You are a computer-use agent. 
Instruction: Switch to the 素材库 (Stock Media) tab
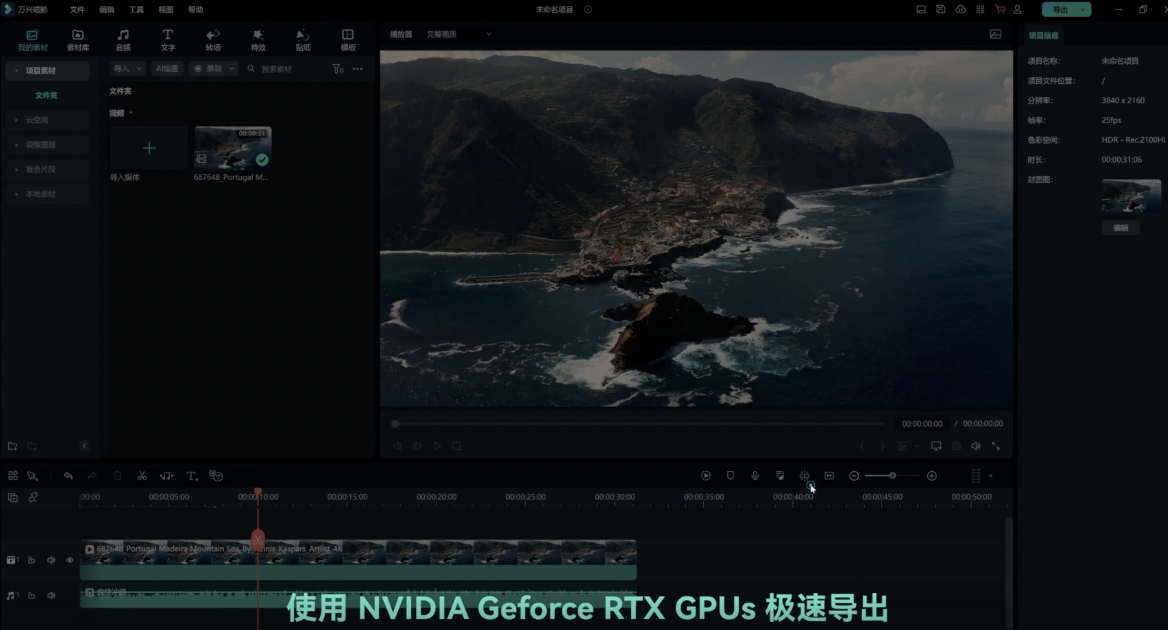(77, 39)
